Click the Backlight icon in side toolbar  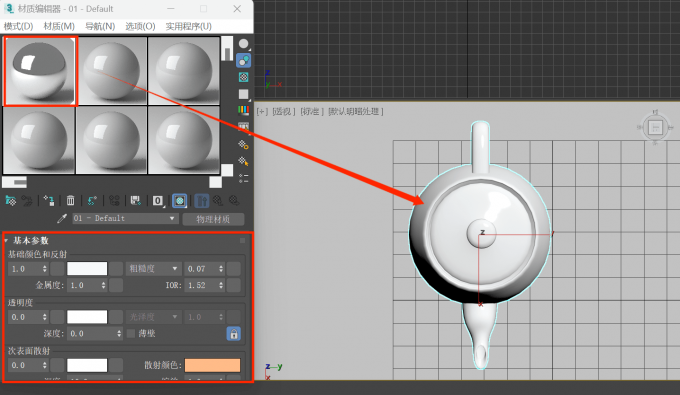coord(244,60)
